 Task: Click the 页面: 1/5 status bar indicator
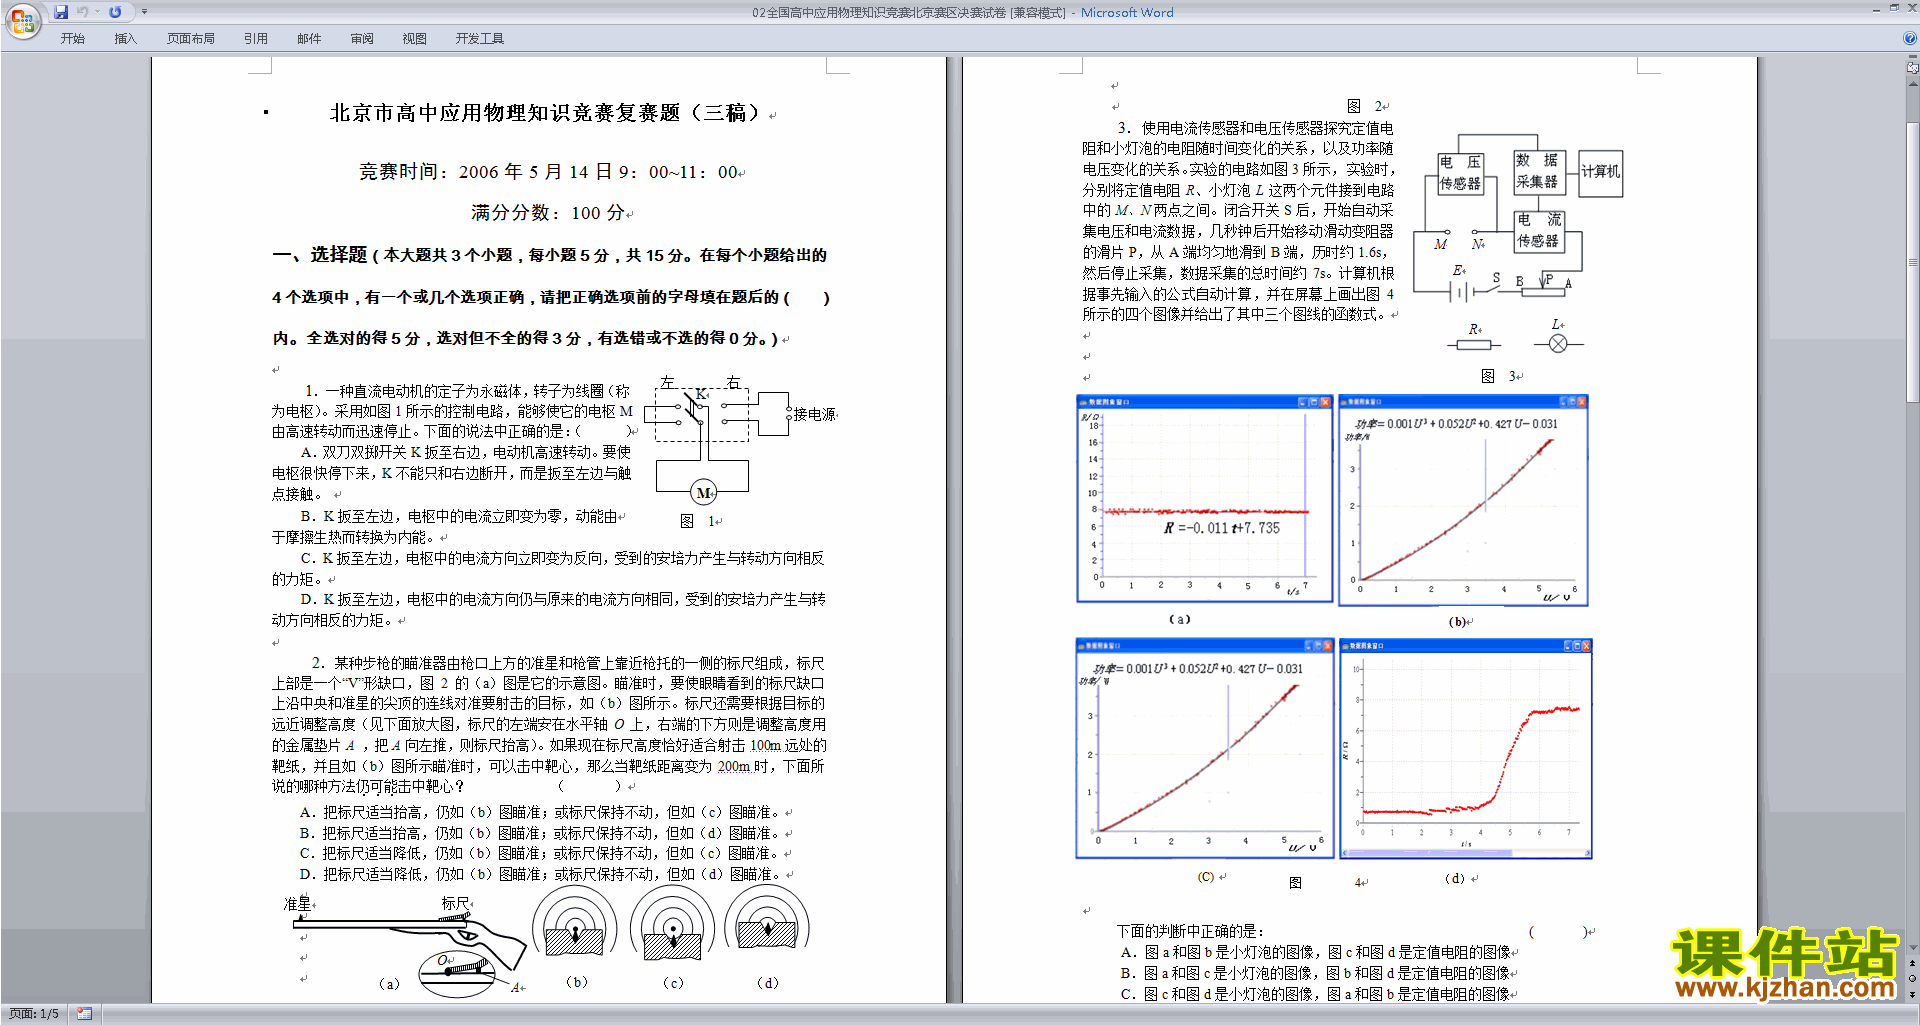click(33, 1014)
